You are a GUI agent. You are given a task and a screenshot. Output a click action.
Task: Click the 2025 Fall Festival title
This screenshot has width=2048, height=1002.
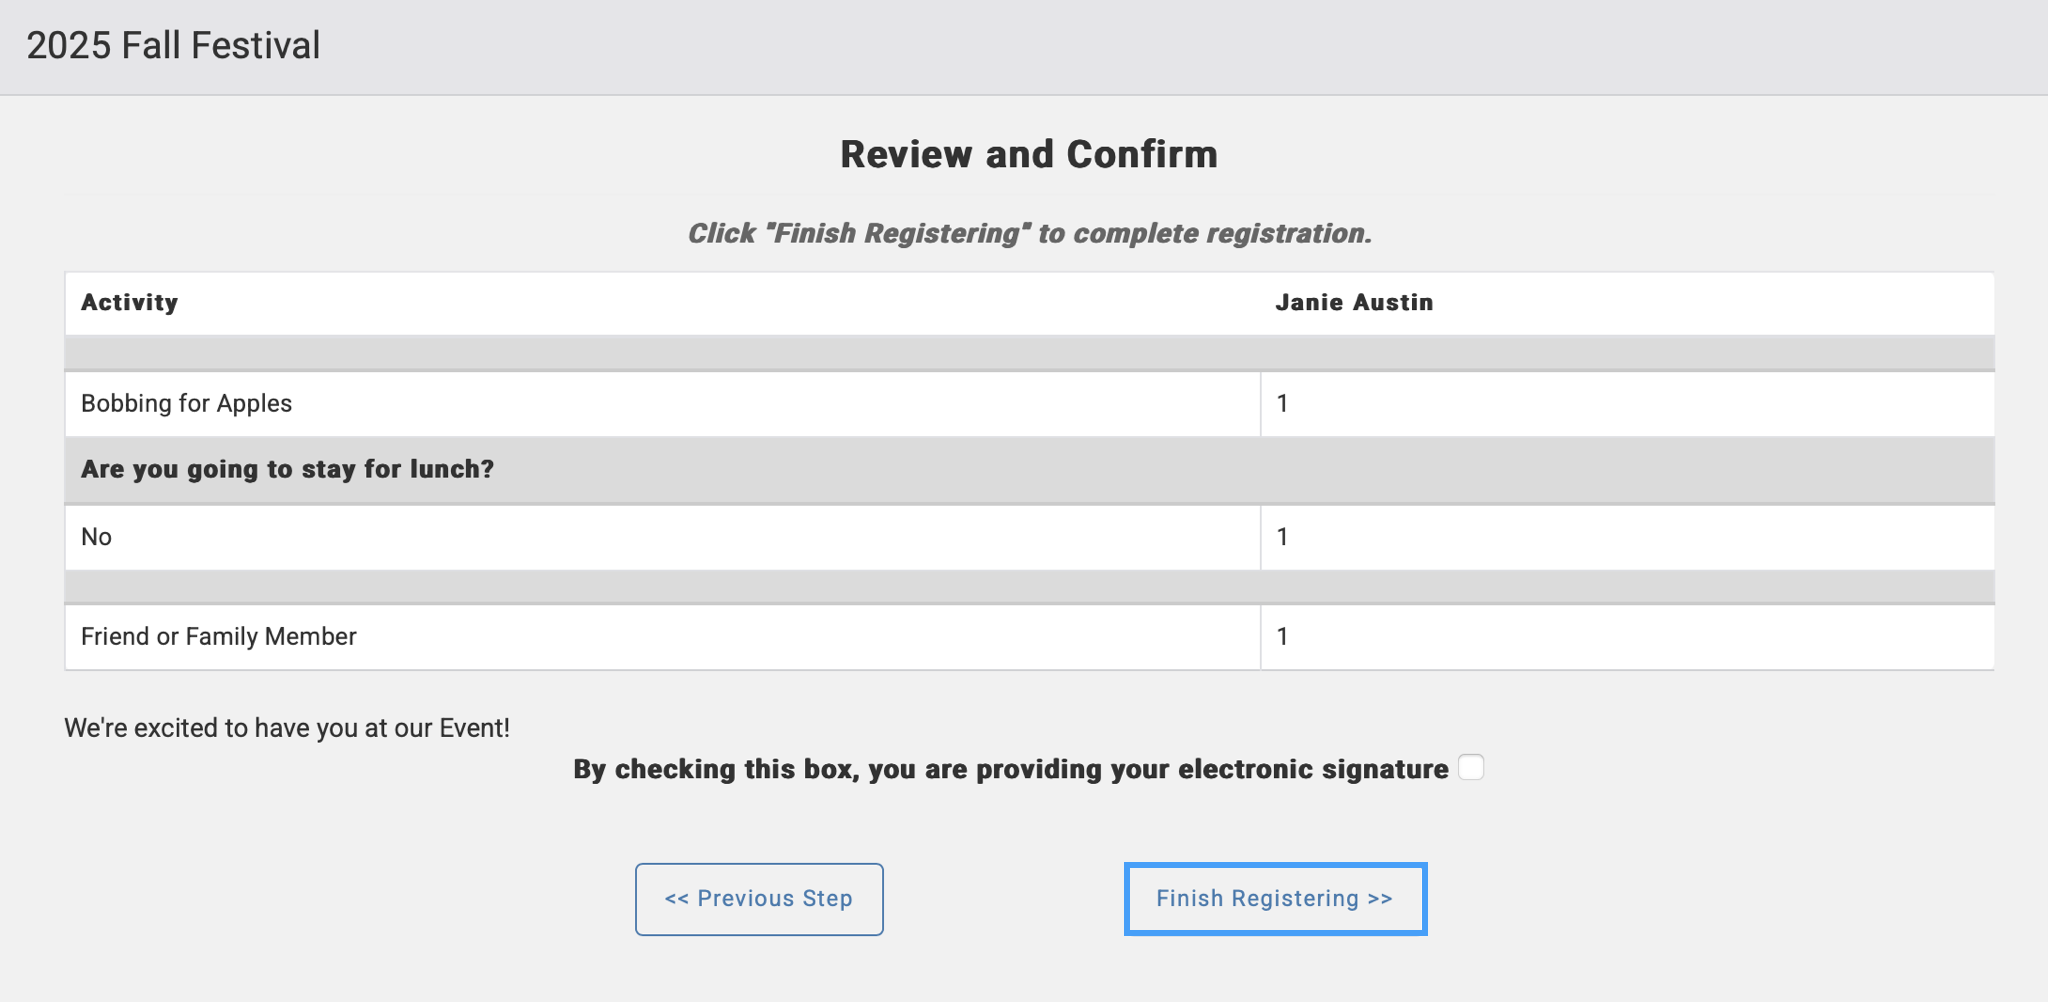[173, 44]
